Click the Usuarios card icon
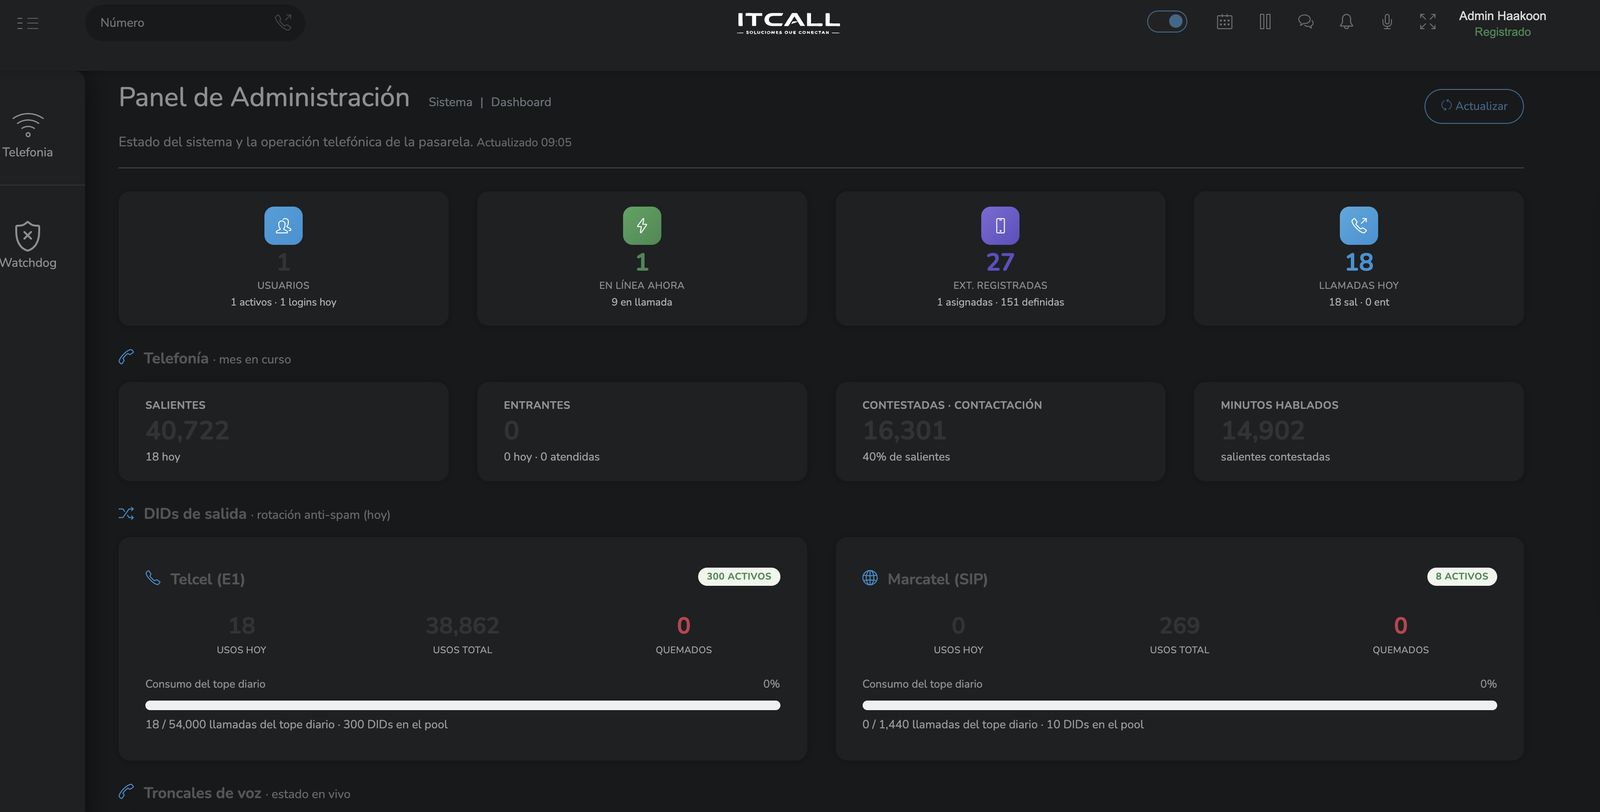1600x812 pixels. tap(283, 226)
